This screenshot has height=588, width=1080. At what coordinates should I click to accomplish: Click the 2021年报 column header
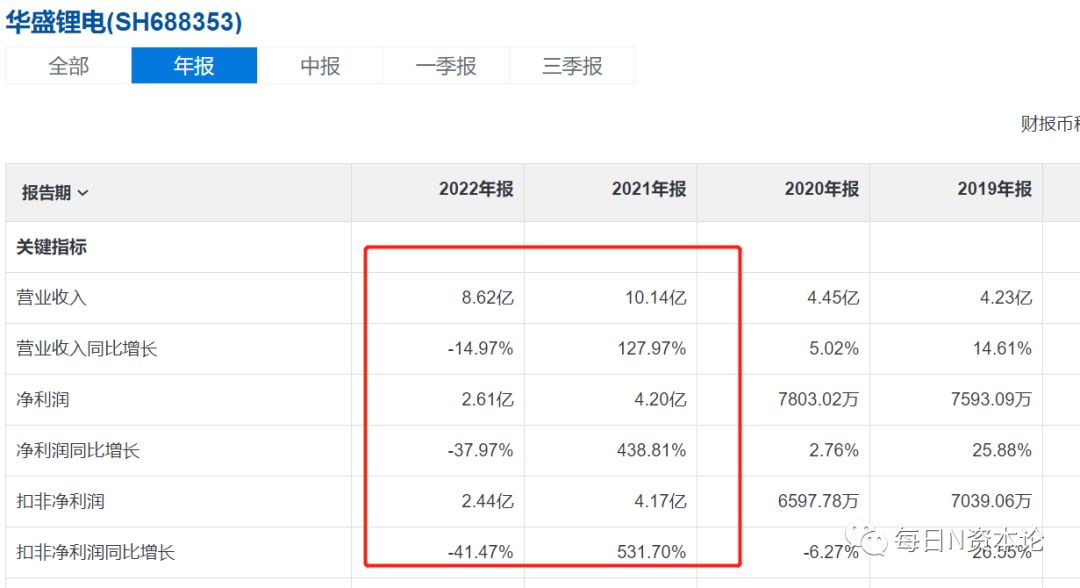coord(649,189)
